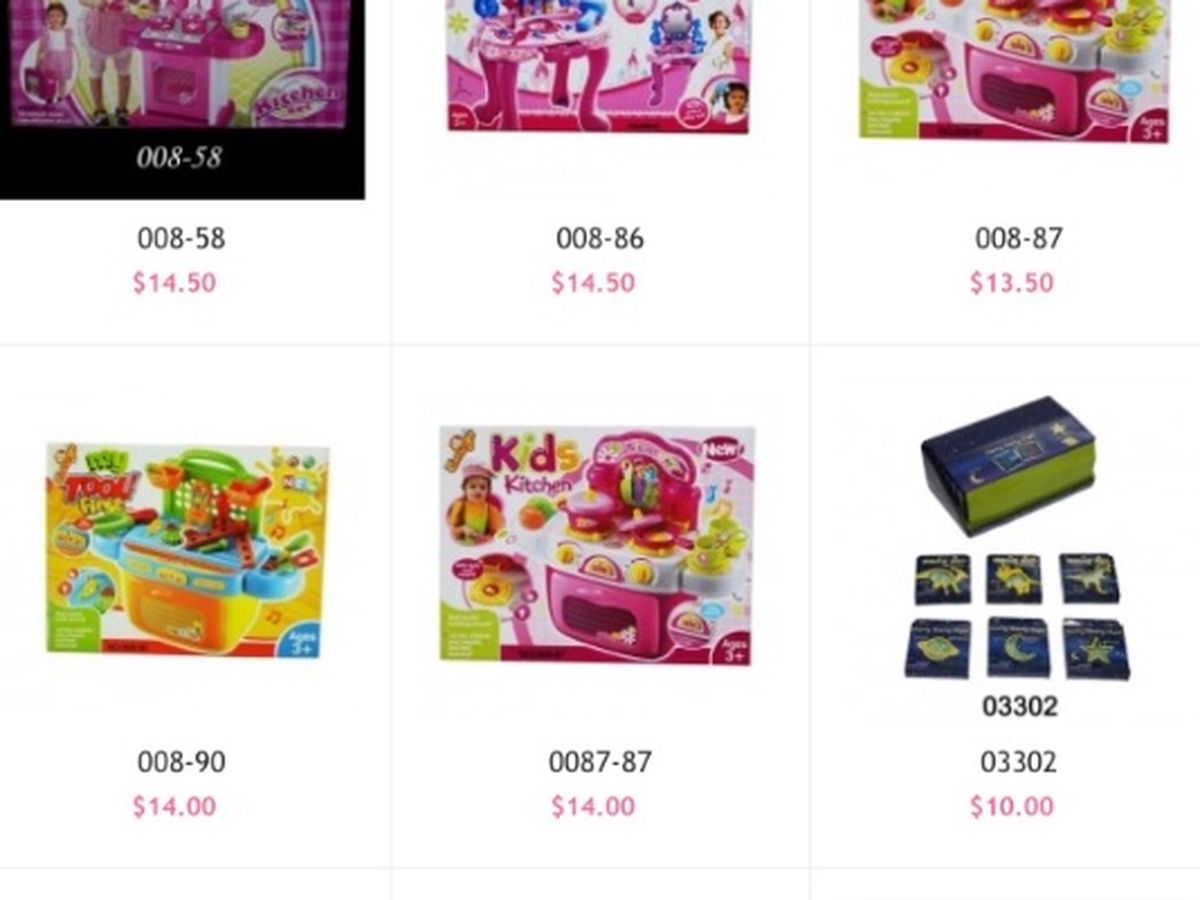Select the $13.50 price under 008-87
The height and width of the screenshot is (900, 1200).
(1011, 283)
